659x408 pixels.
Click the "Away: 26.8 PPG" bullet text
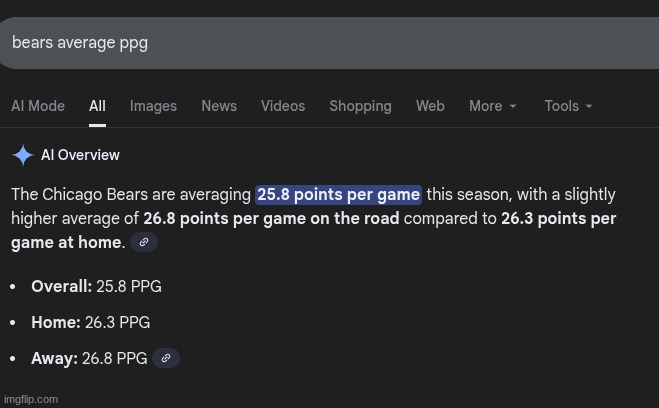coord(89,359)
